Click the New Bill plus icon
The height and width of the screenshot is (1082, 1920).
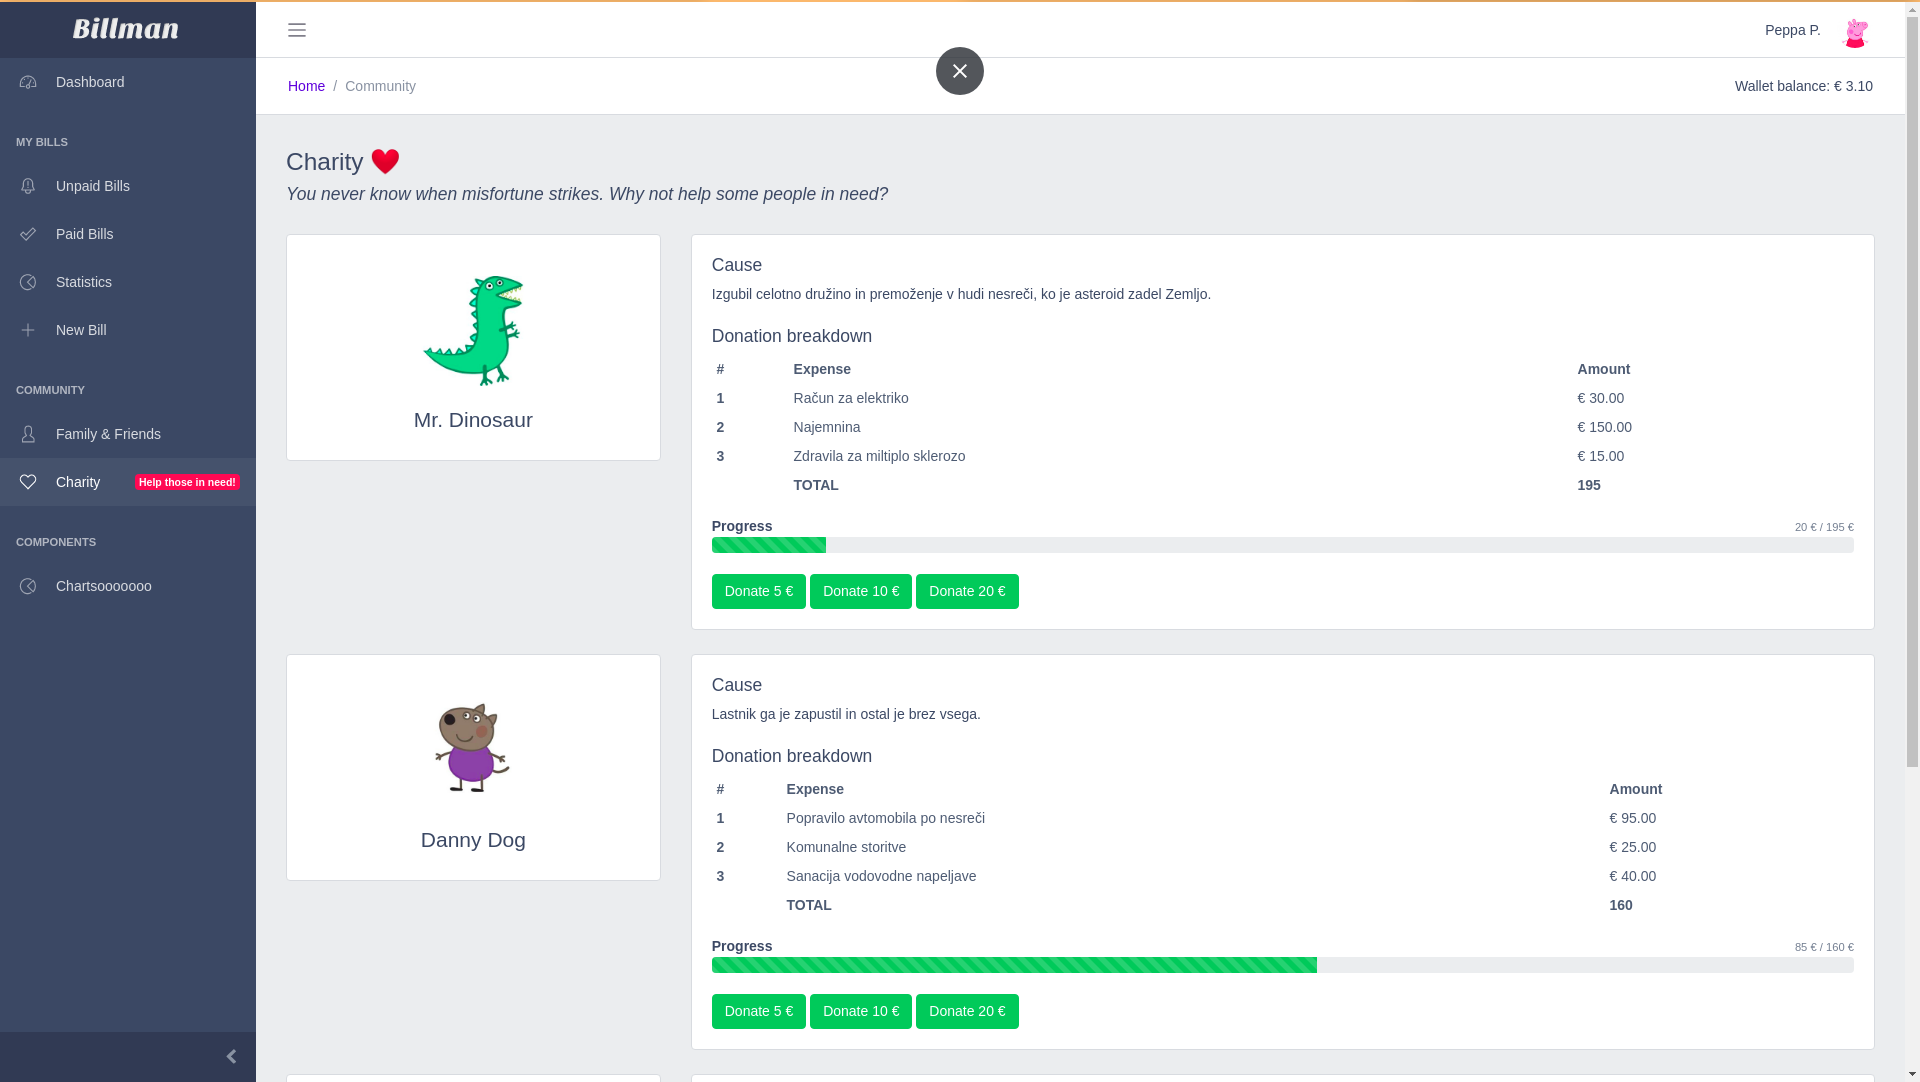(x=28, y=330)
